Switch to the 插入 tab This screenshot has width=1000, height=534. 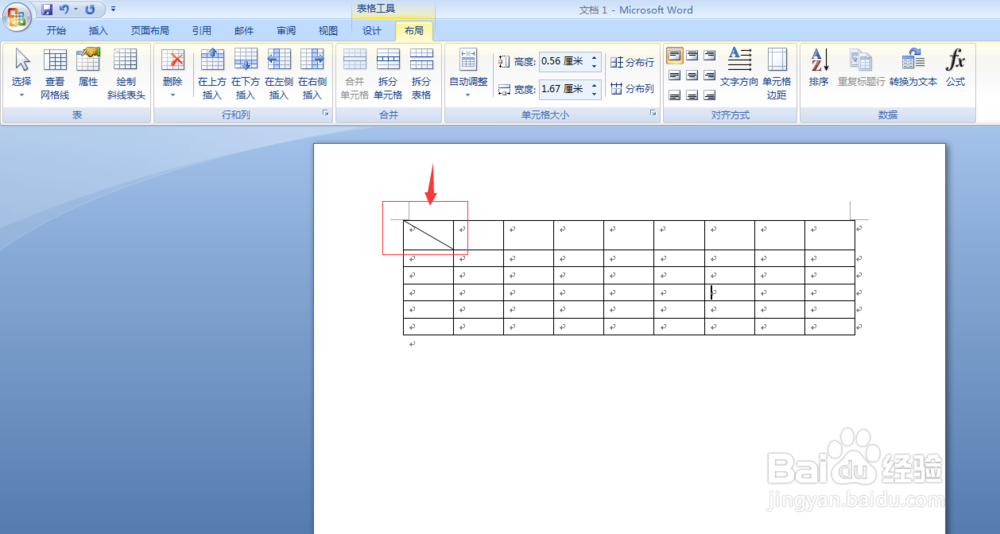coord(98,31)
